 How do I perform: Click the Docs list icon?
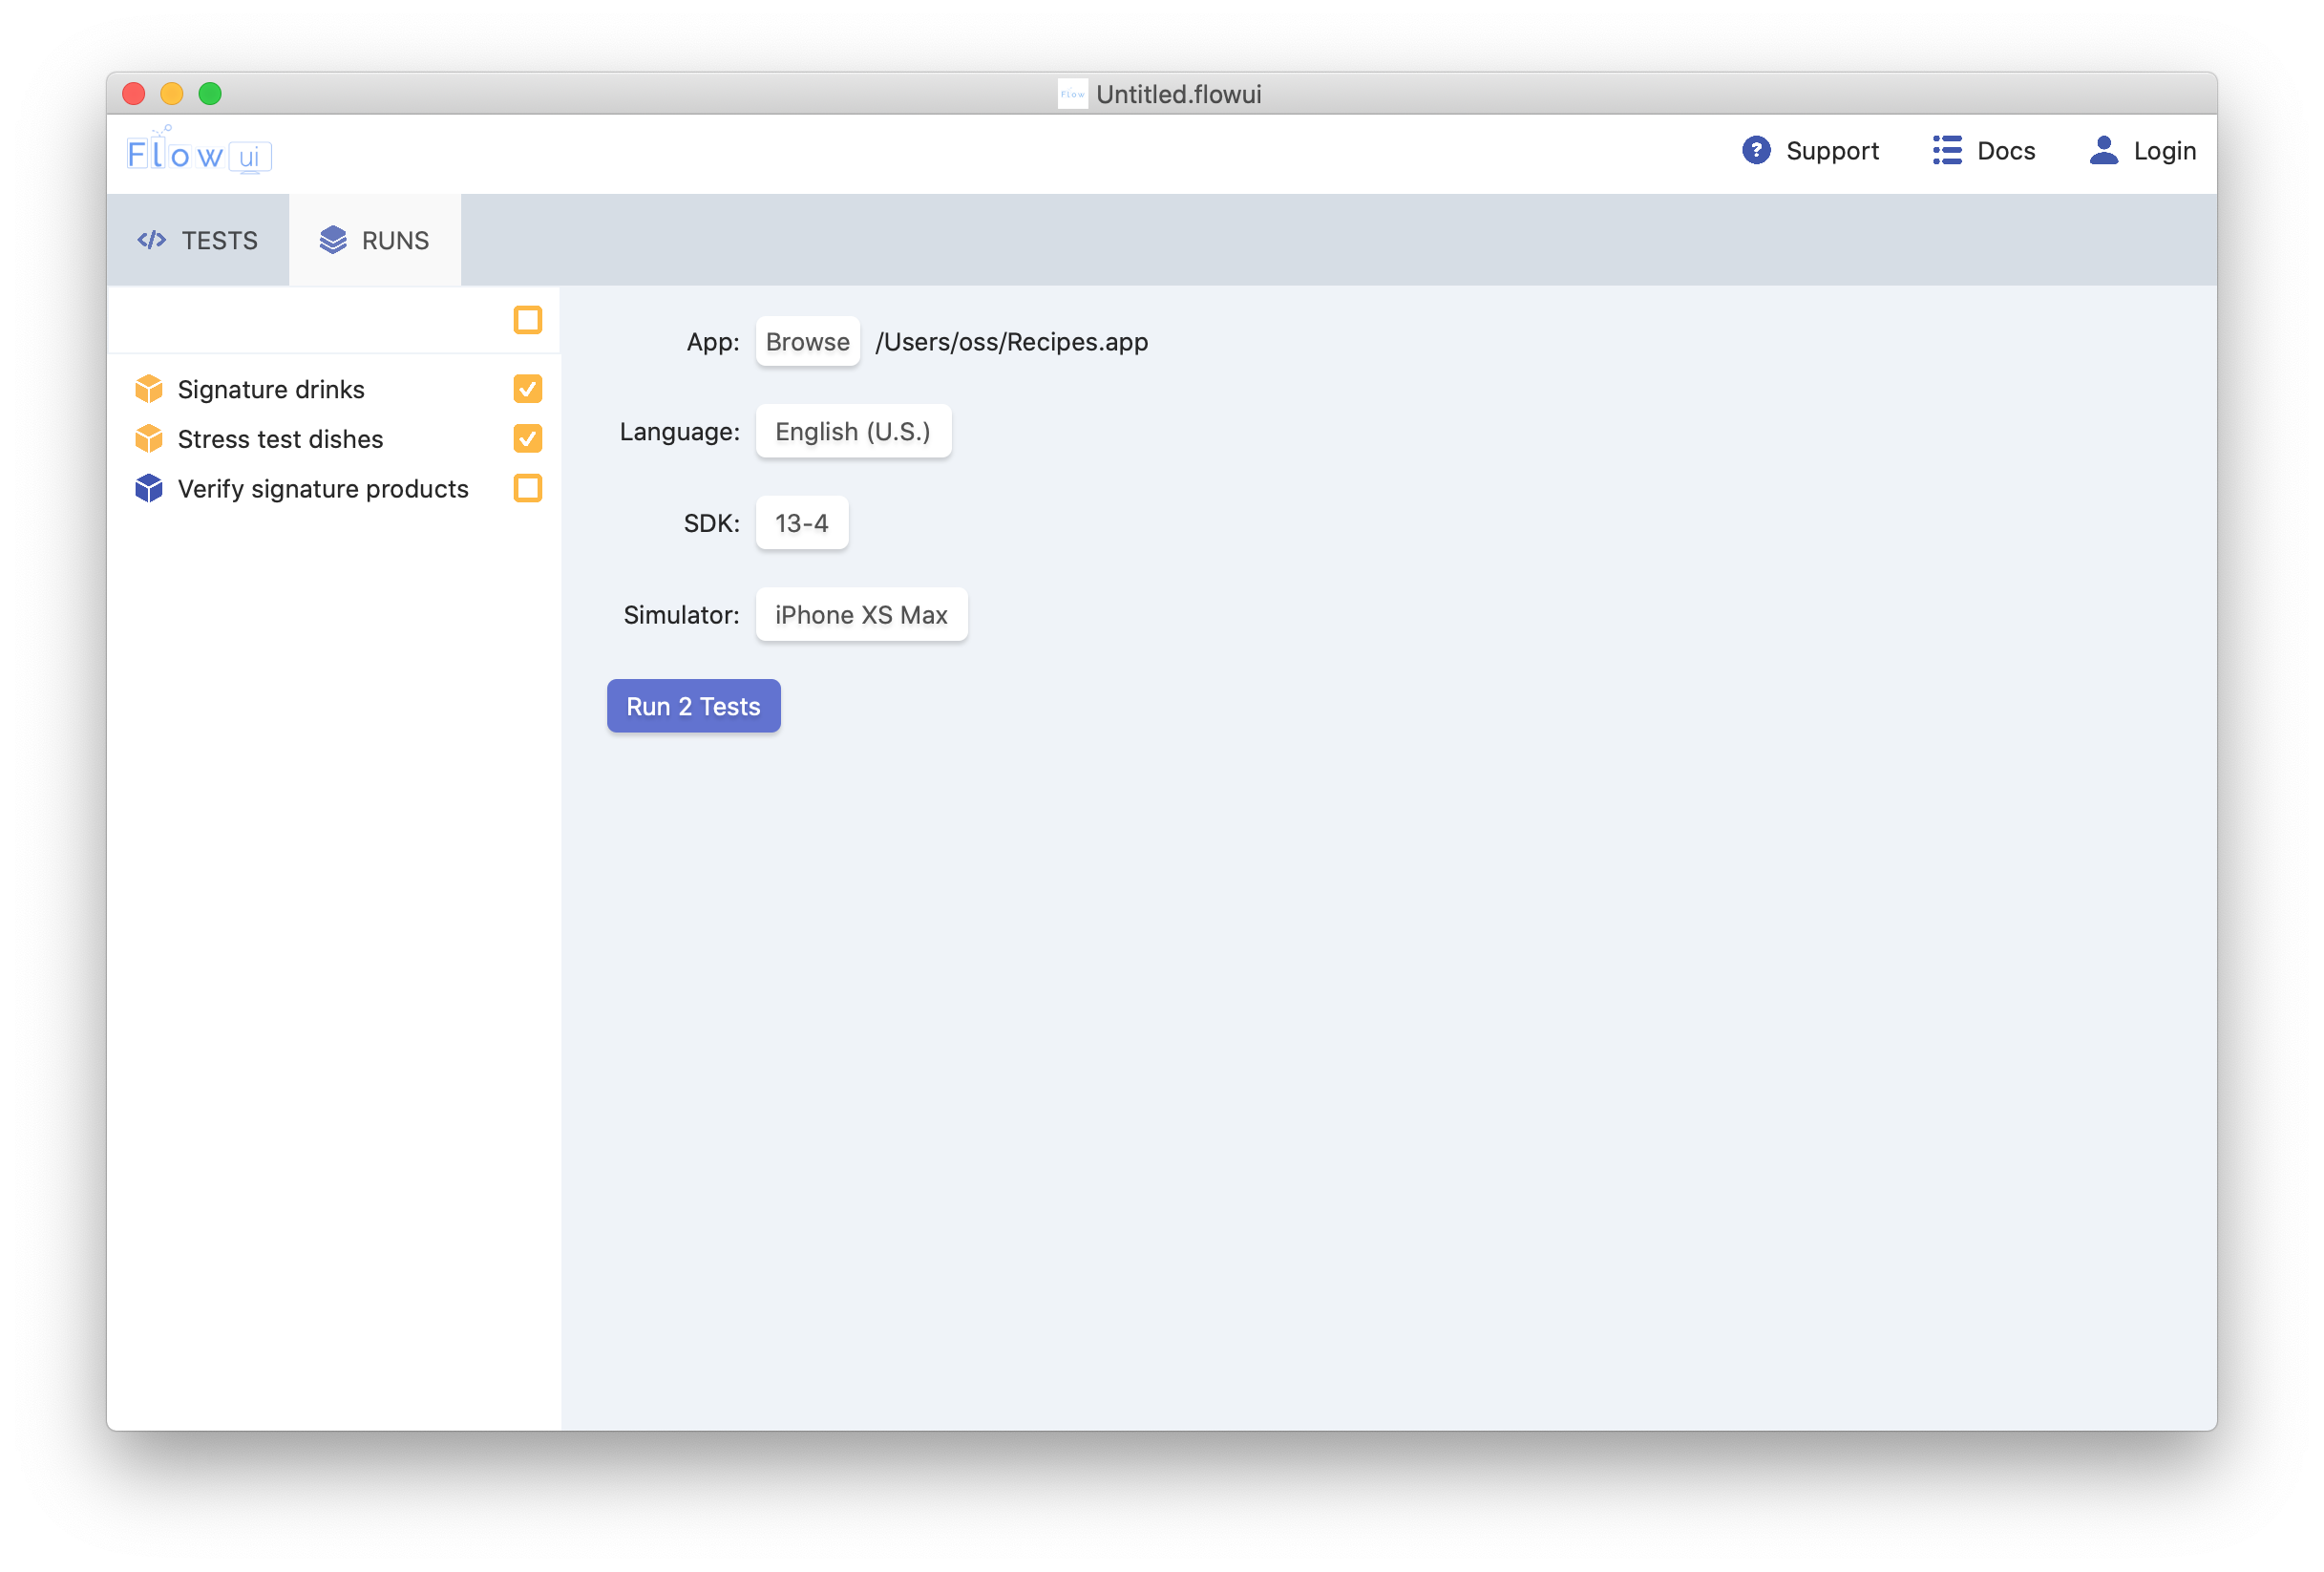[x=1946, y=151]
